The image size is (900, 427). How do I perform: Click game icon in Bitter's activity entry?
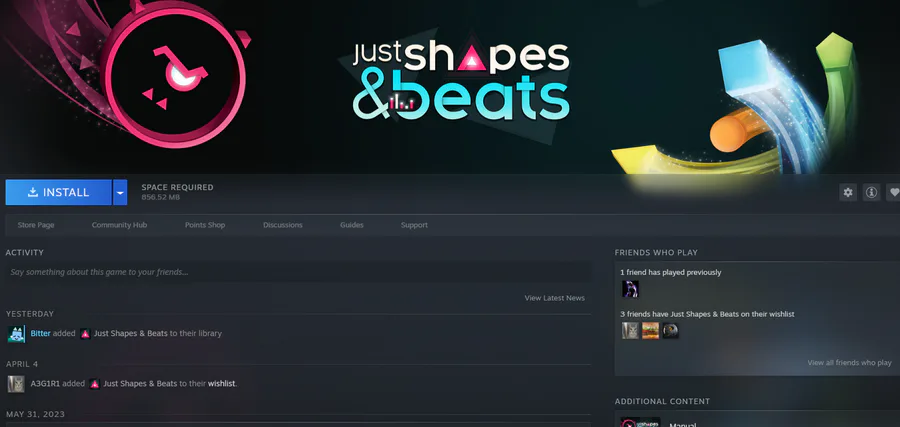85,333
